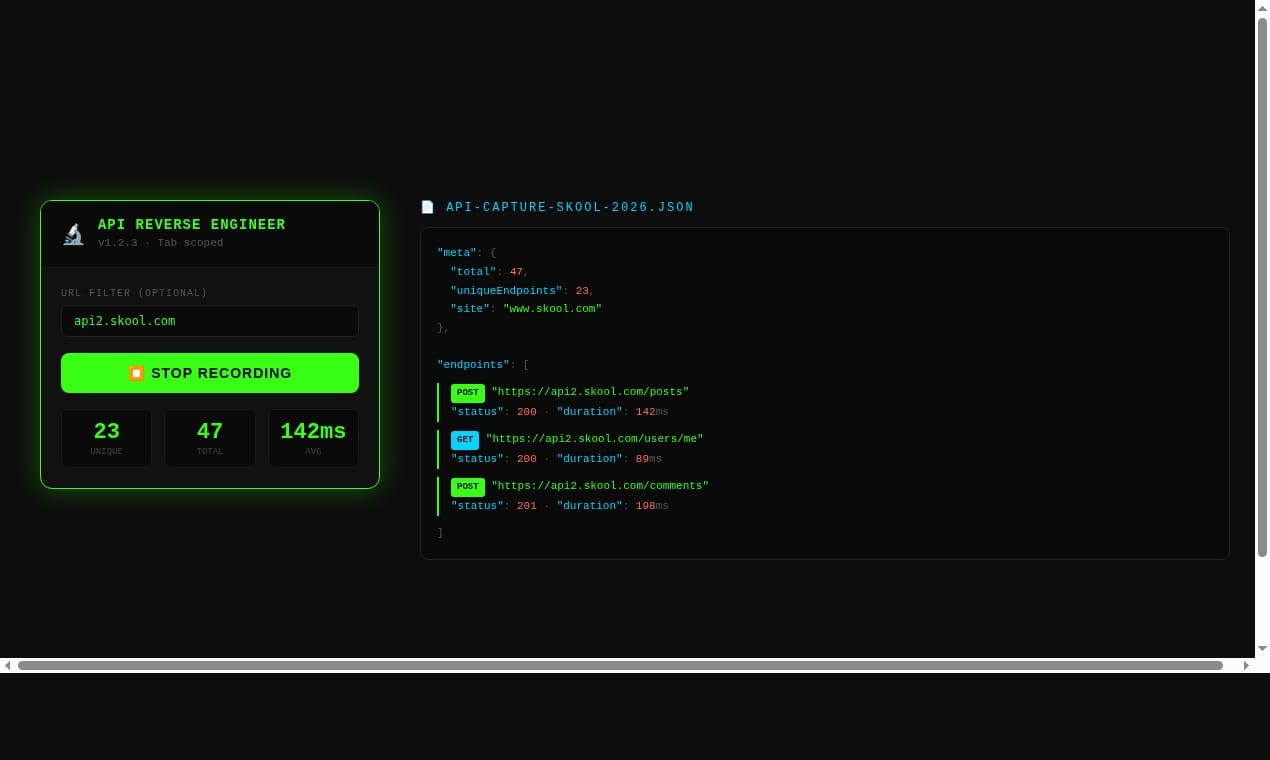Click the 142ms AVG stat card
This screenshot has width=1270, height=760.
pyautogui.click(x=313, y=438)
